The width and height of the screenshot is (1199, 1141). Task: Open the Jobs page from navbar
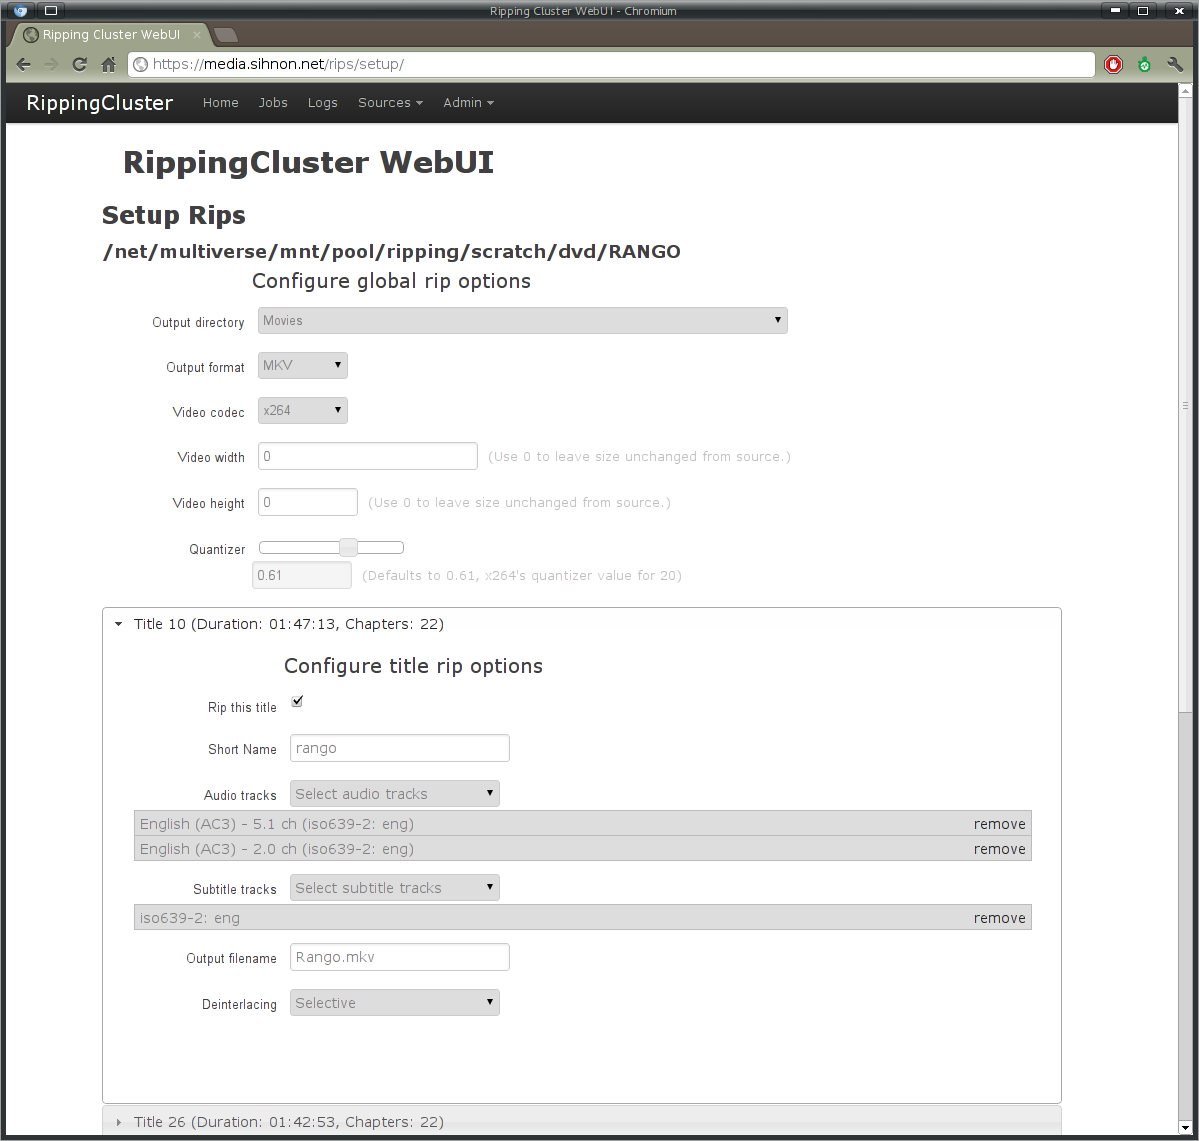[x=273, y=103]
